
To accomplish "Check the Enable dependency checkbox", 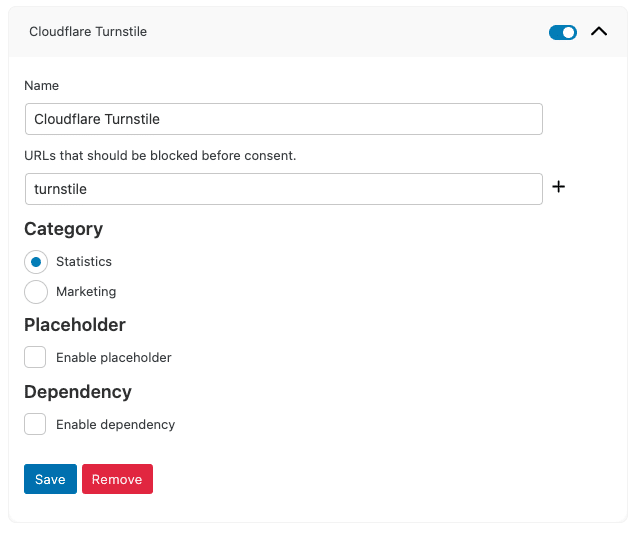I will tap(35, 424).
